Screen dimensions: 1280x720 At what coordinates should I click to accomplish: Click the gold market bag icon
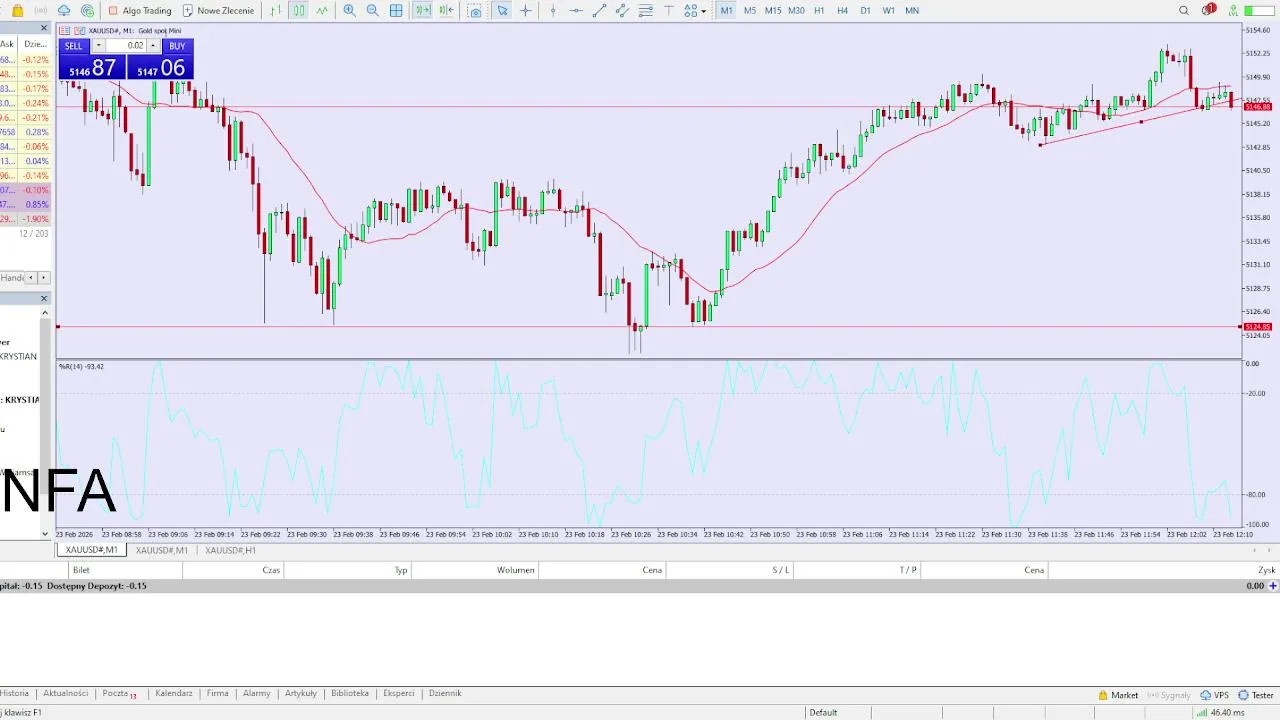[x=17, y=10]
